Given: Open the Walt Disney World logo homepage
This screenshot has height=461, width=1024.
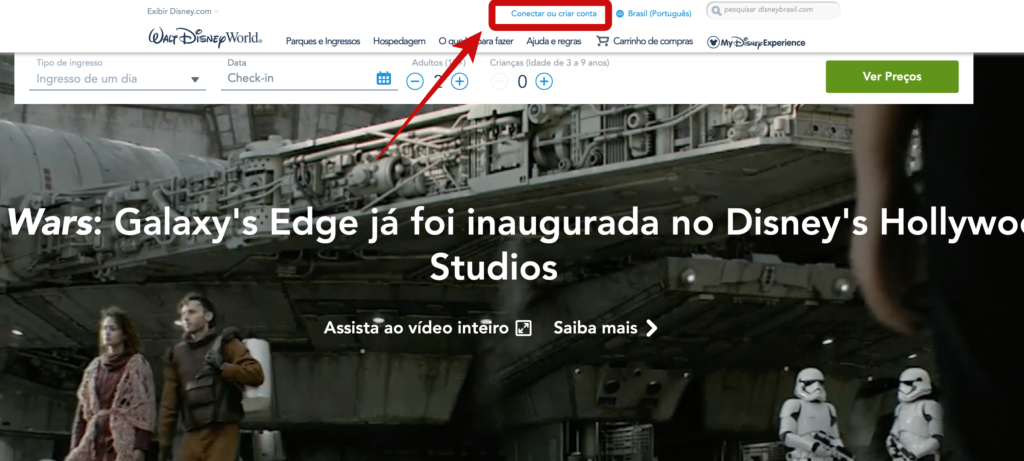Looking at the screenshot, I should pyautogui.click(x=205, y=38).
